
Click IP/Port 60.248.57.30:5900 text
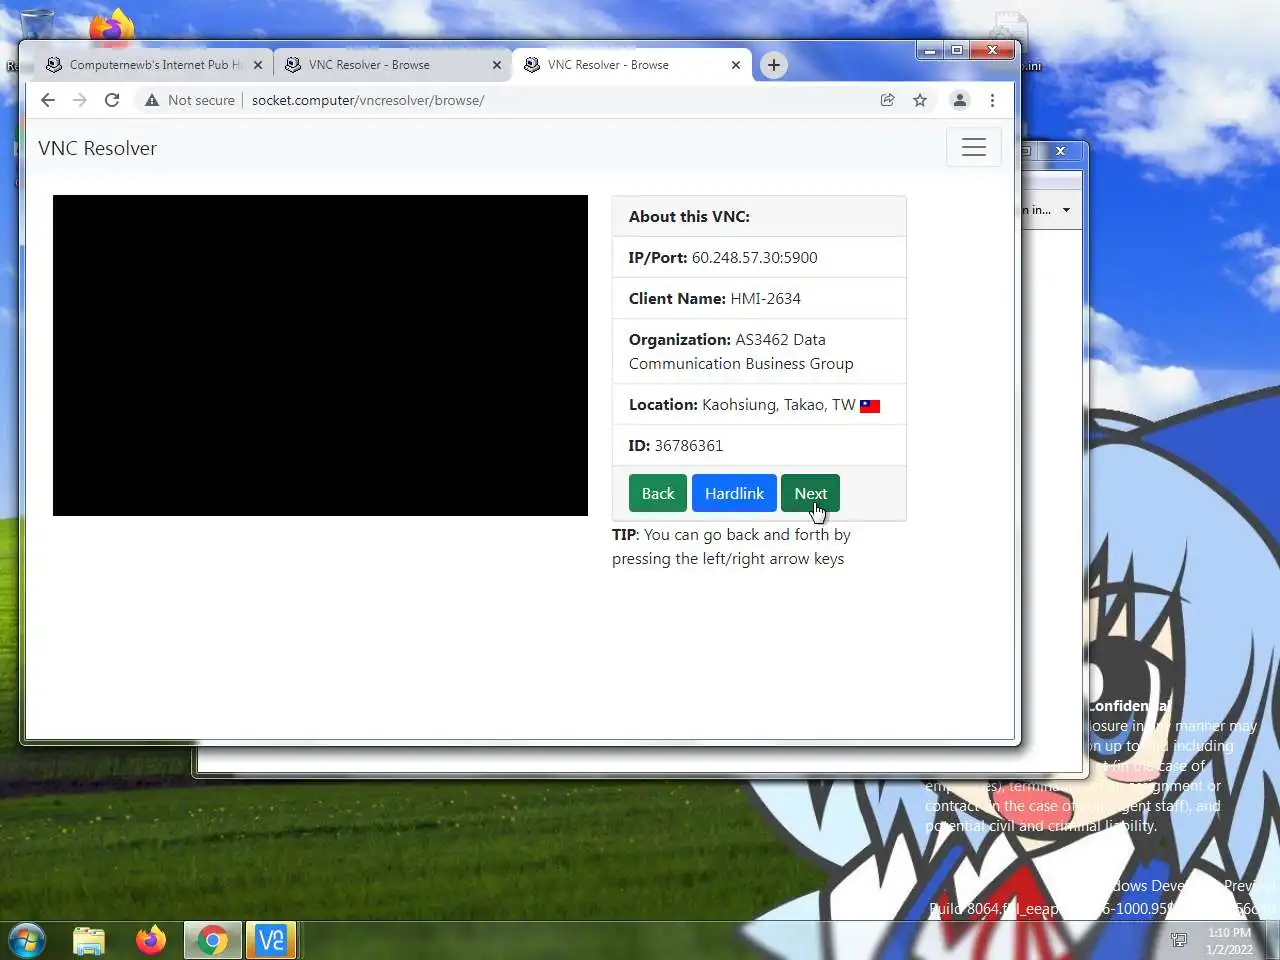(x=723, y=257)
